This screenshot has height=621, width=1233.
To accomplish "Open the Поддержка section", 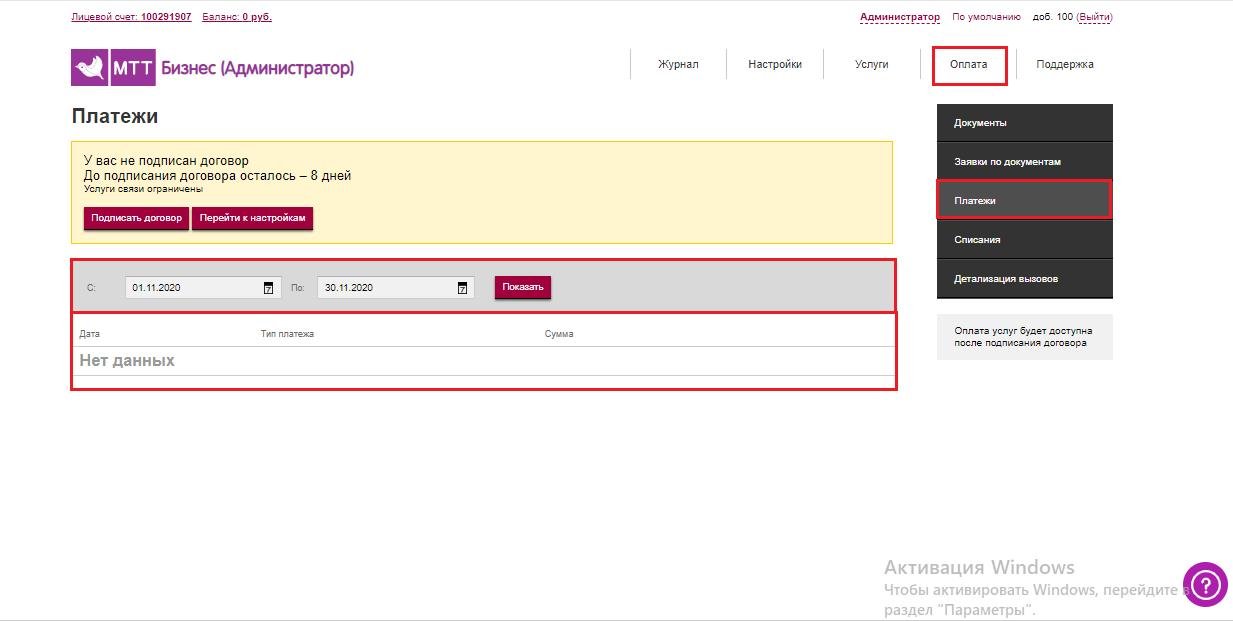I will point(1065,64).
